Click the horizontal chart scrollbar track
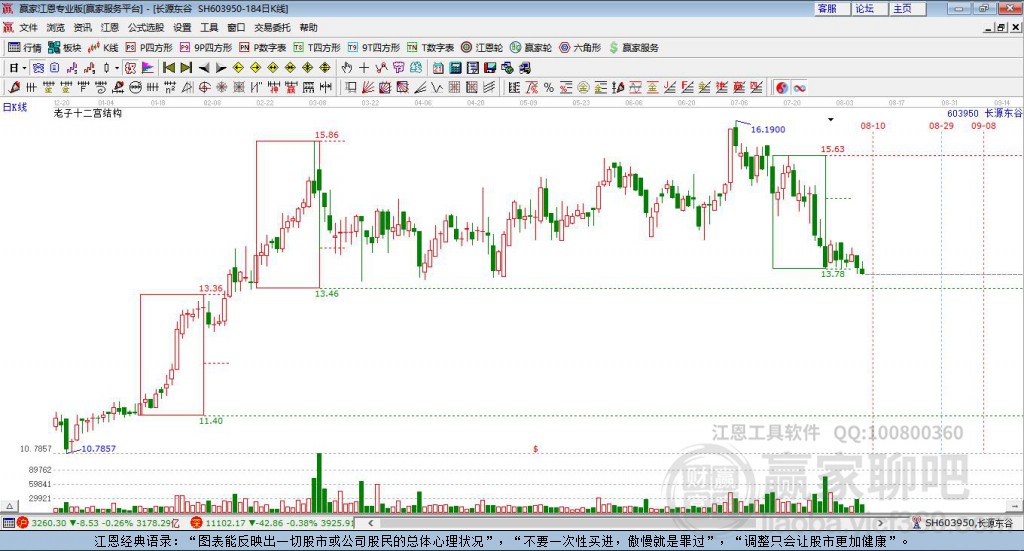The height and width of the screenshot is (551, 1024). pos(626,523)
